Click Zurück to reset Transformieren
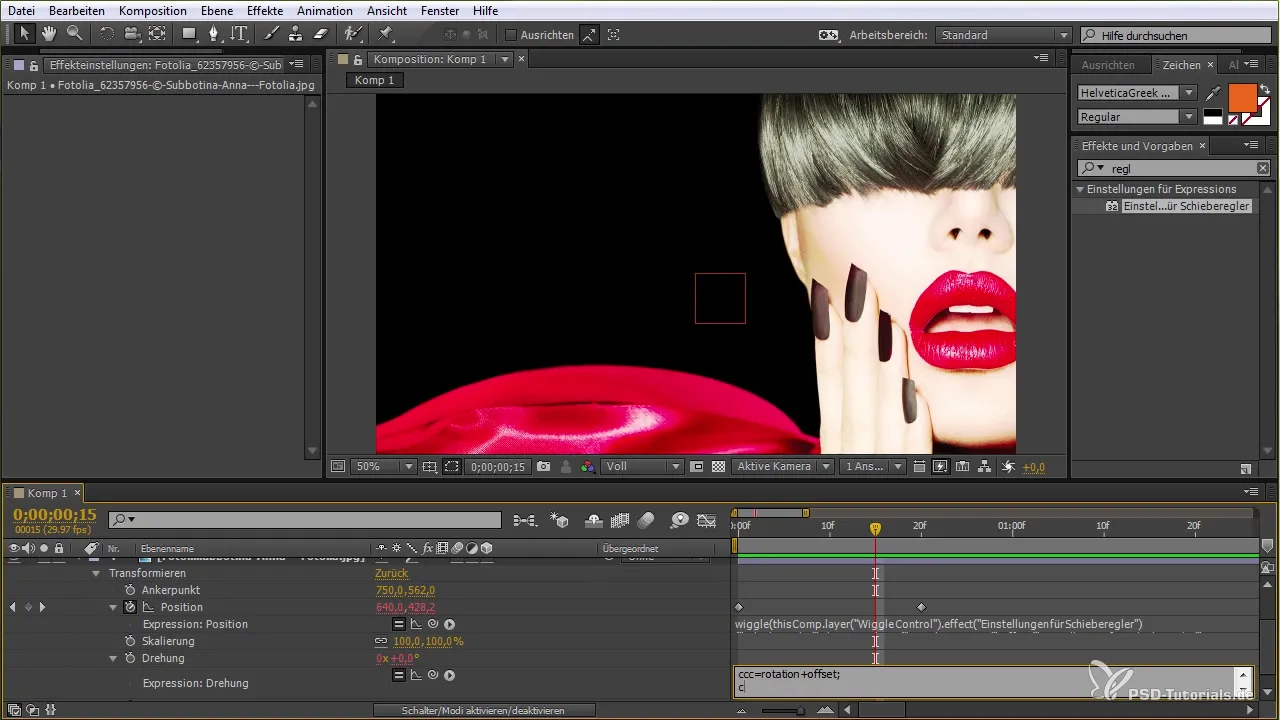 click(391, 574)
